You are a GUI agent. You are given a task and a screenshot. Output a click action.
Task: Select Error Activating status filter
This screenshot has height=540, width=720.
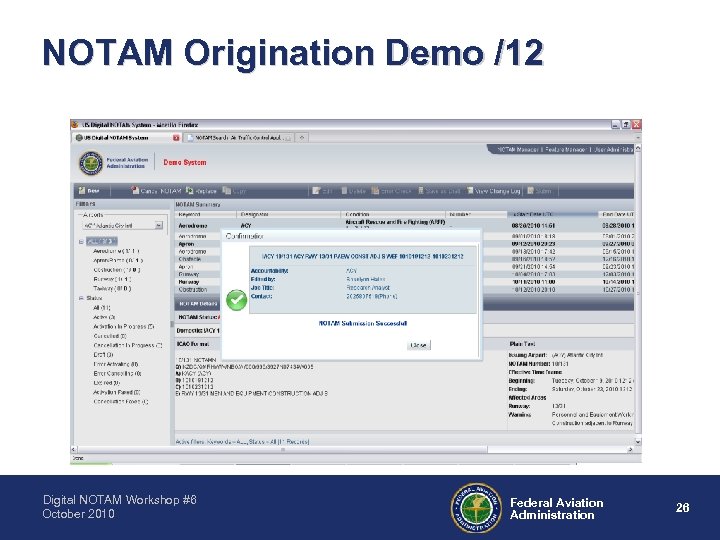coord(116,364)
